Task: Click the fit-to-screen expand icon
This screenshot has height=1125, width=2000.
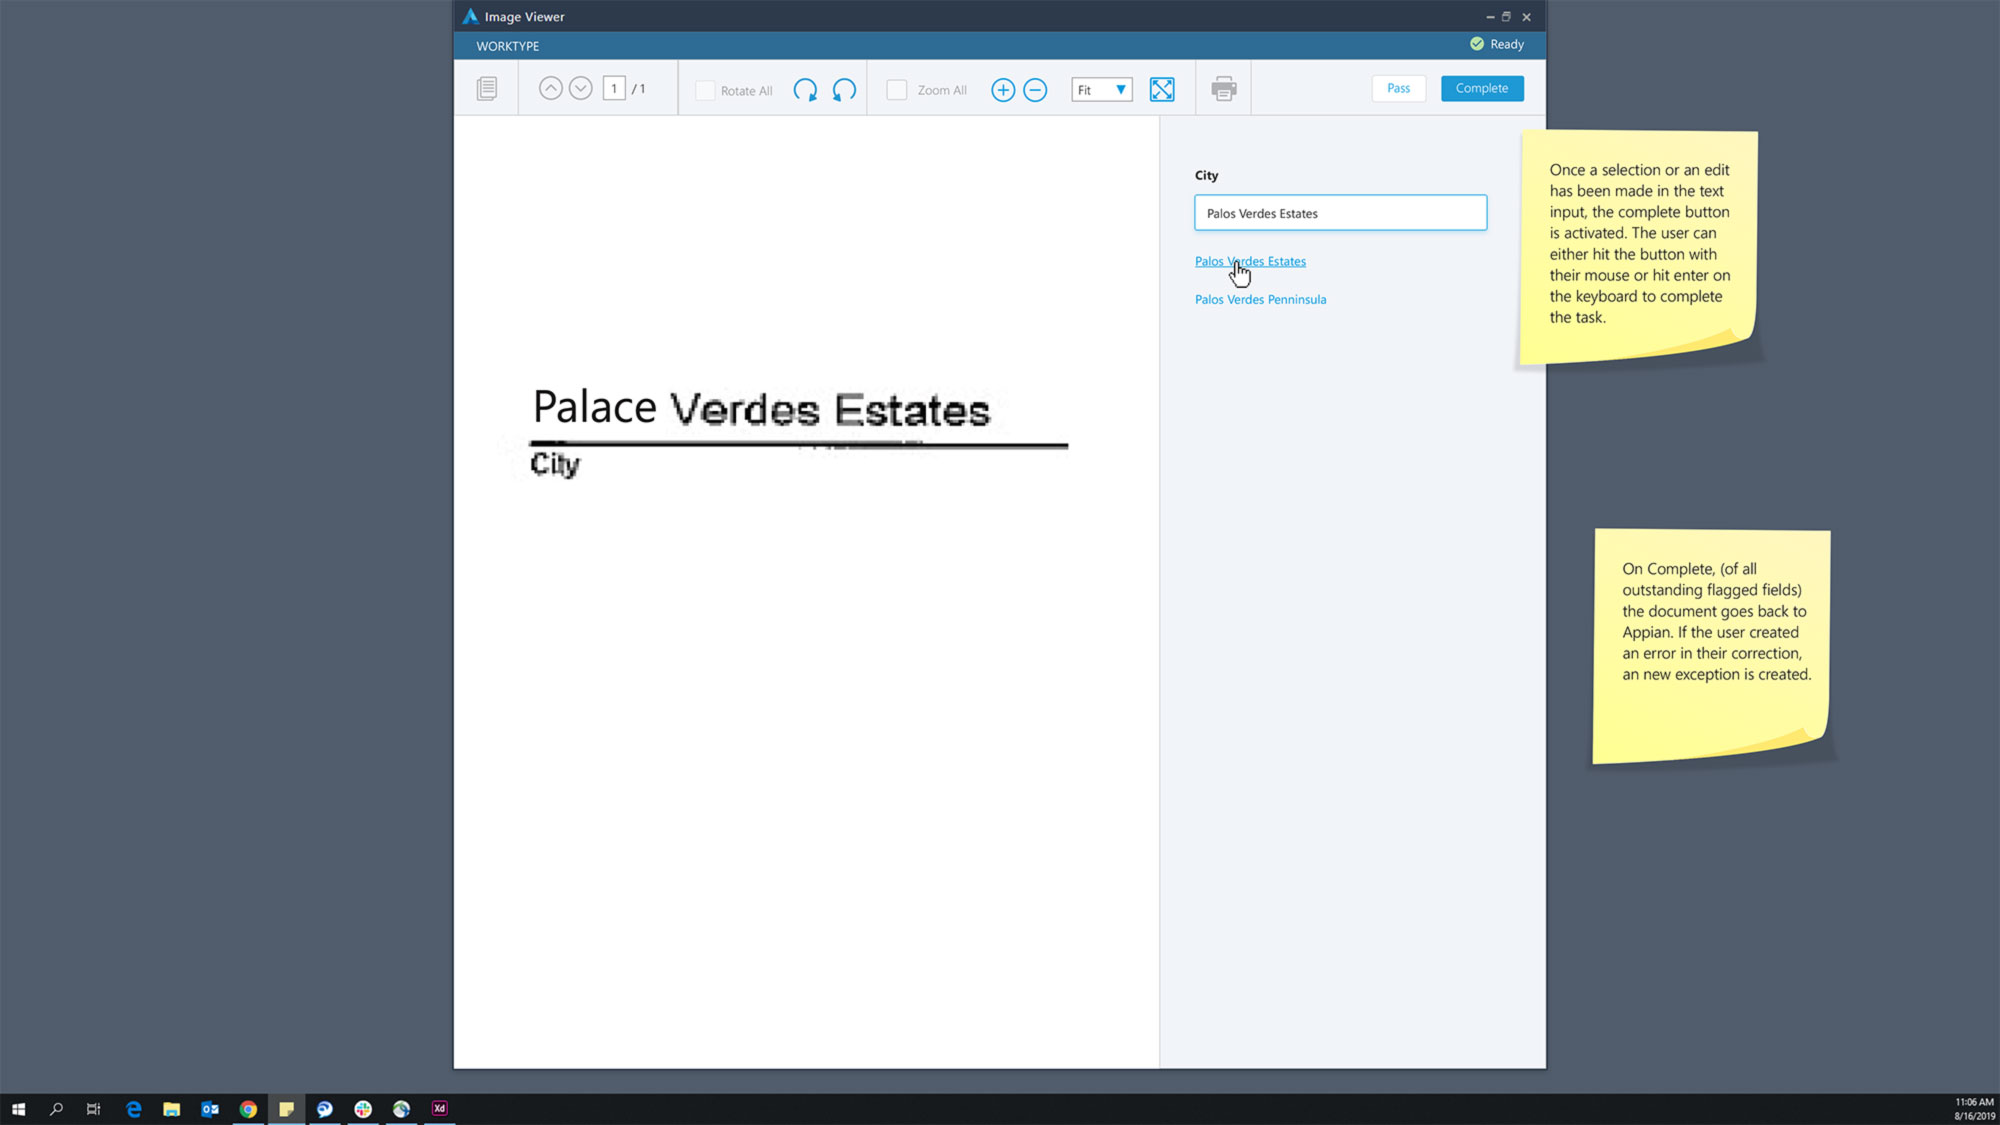Action: pyautogui.click(x=1162, y=90)
